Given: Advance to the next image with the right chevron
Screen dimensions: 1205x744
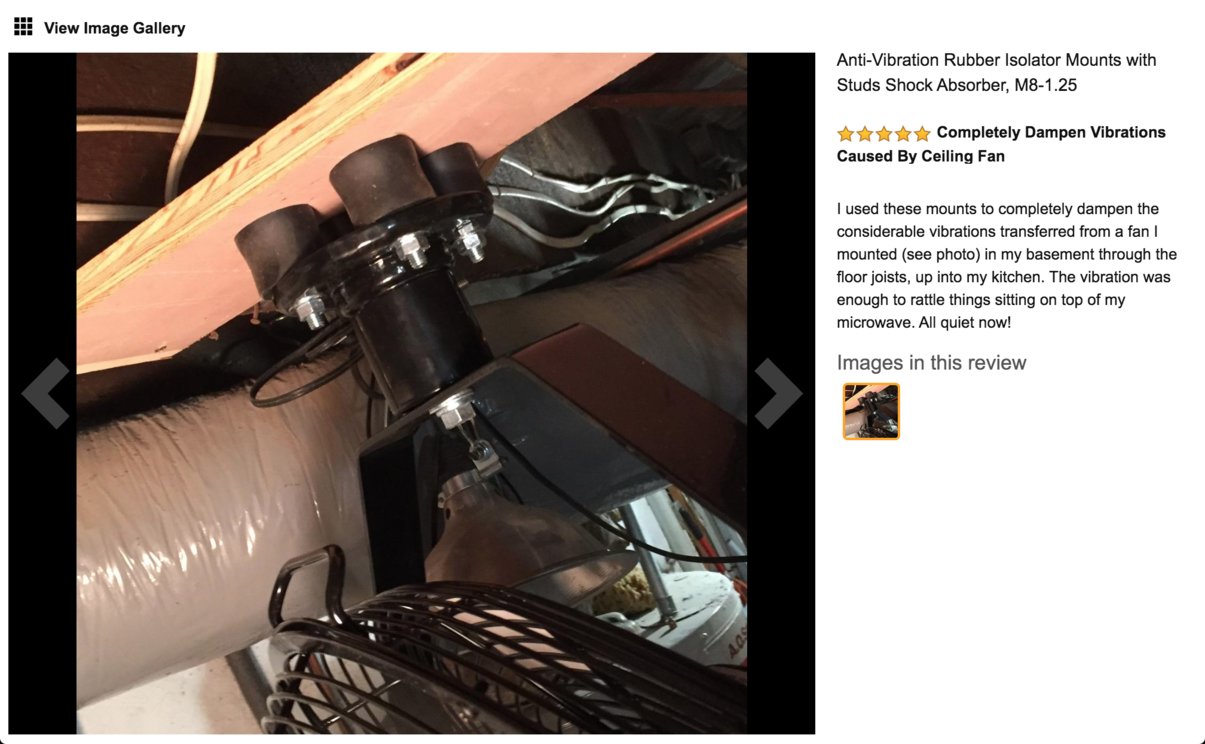Looking at the screenshot, I should [778, 393].
